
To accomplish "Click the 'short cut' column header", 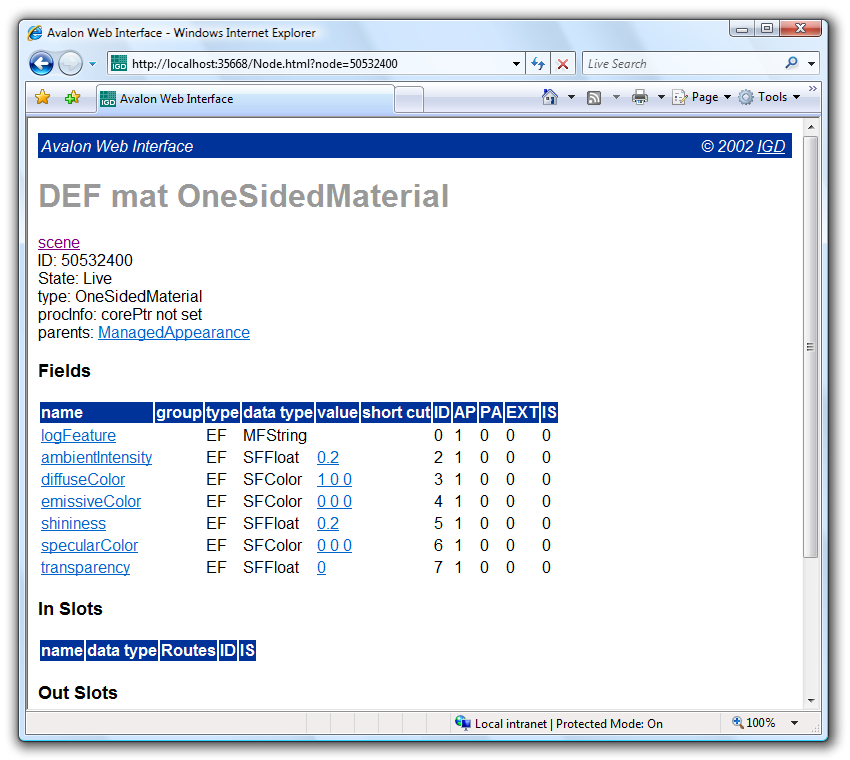I will (x=396, y=413).
